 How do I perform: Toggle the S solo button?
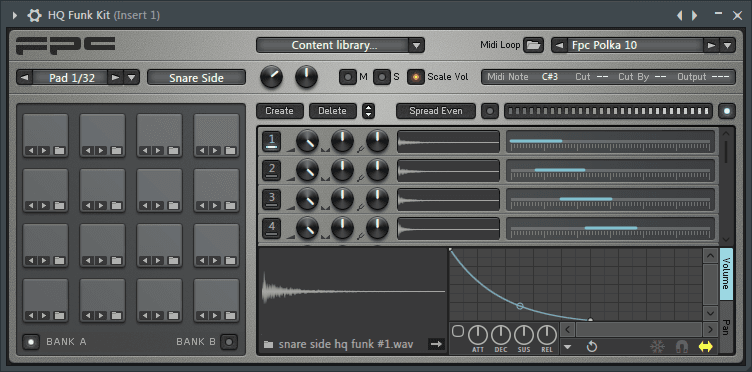pos(382,77)
